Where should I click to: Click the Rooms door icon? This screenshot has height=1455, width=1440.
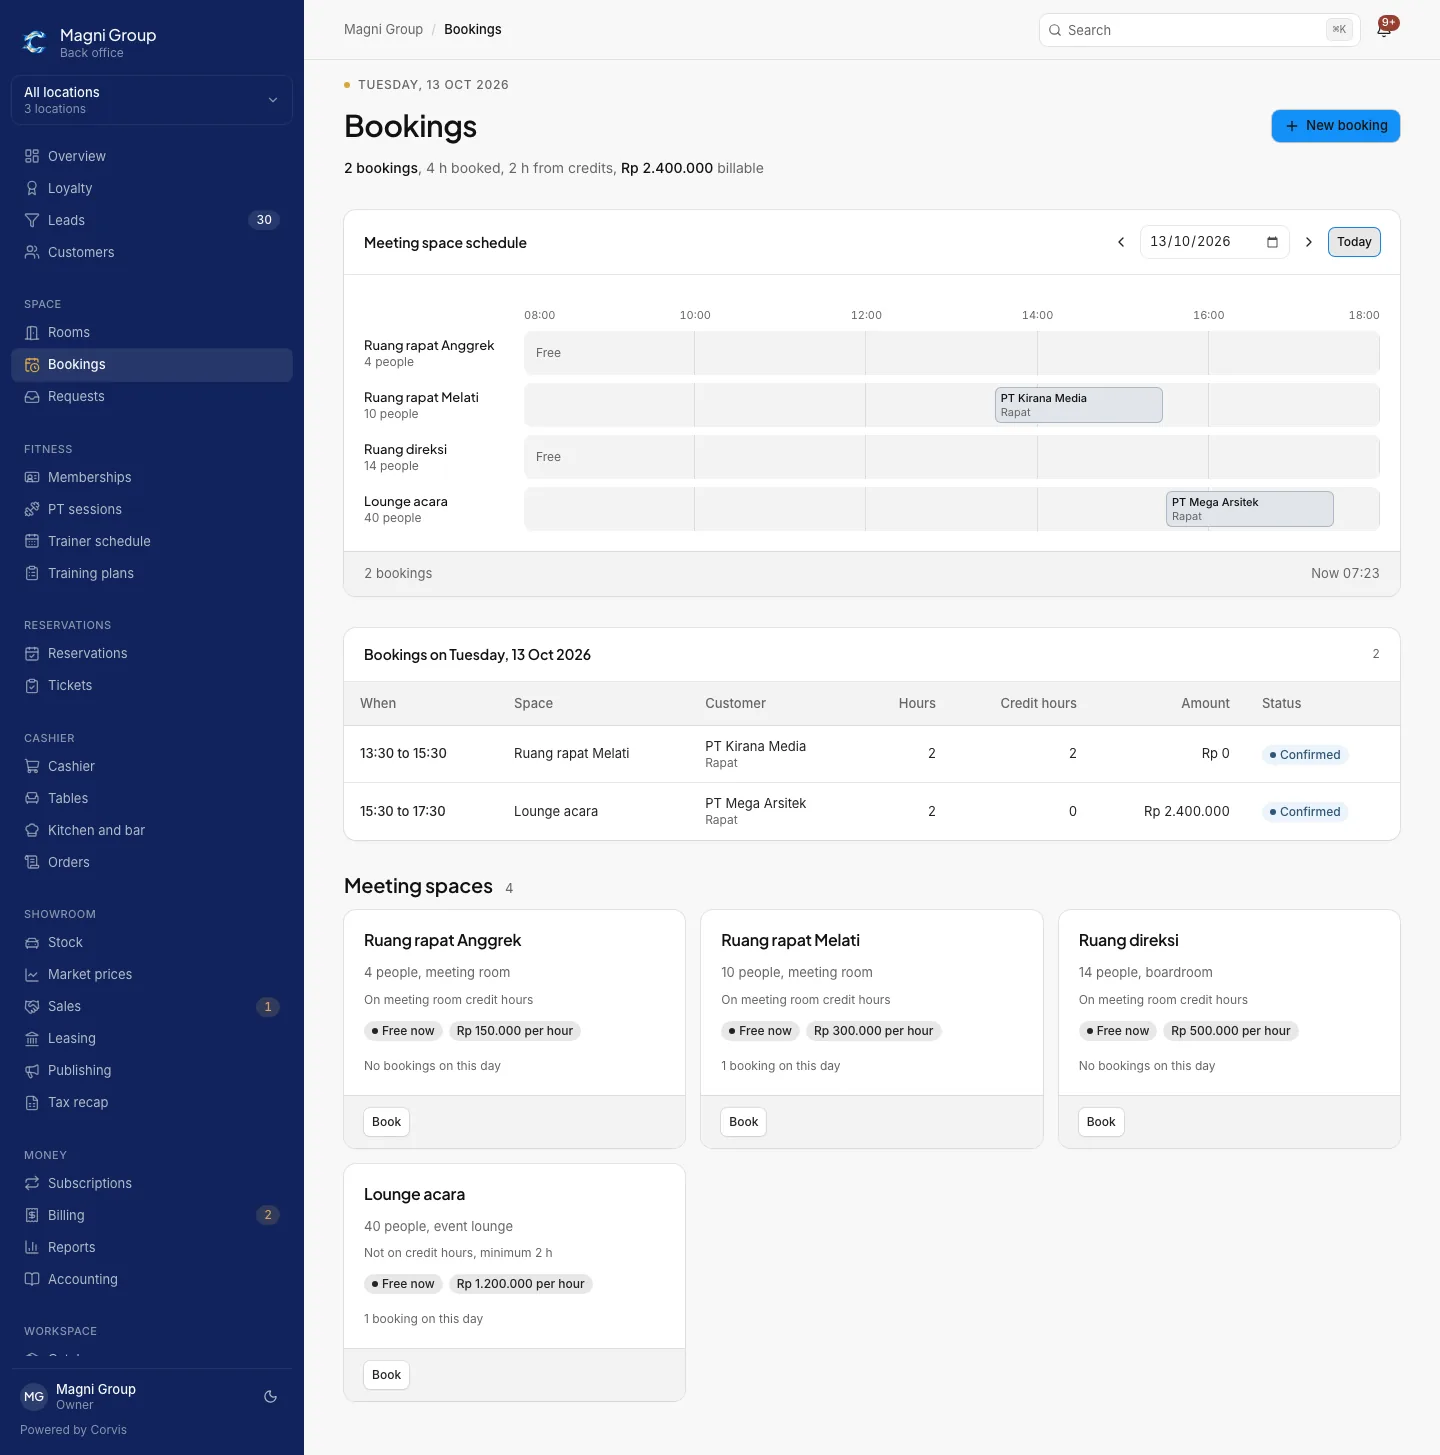[x=32, y=332]
